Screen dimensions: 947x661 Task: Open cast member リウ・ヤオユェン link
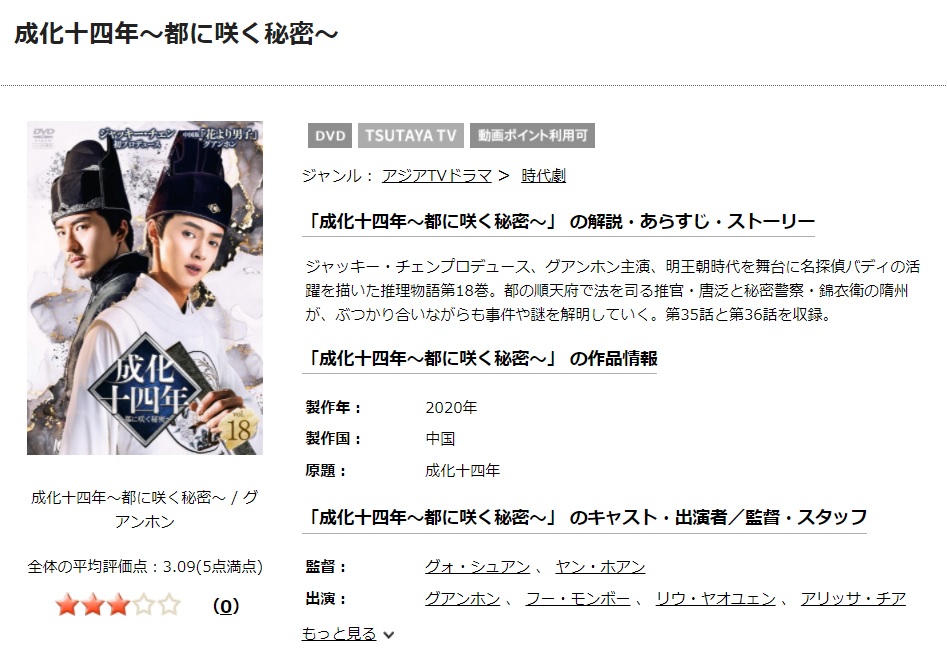(716, 599)
